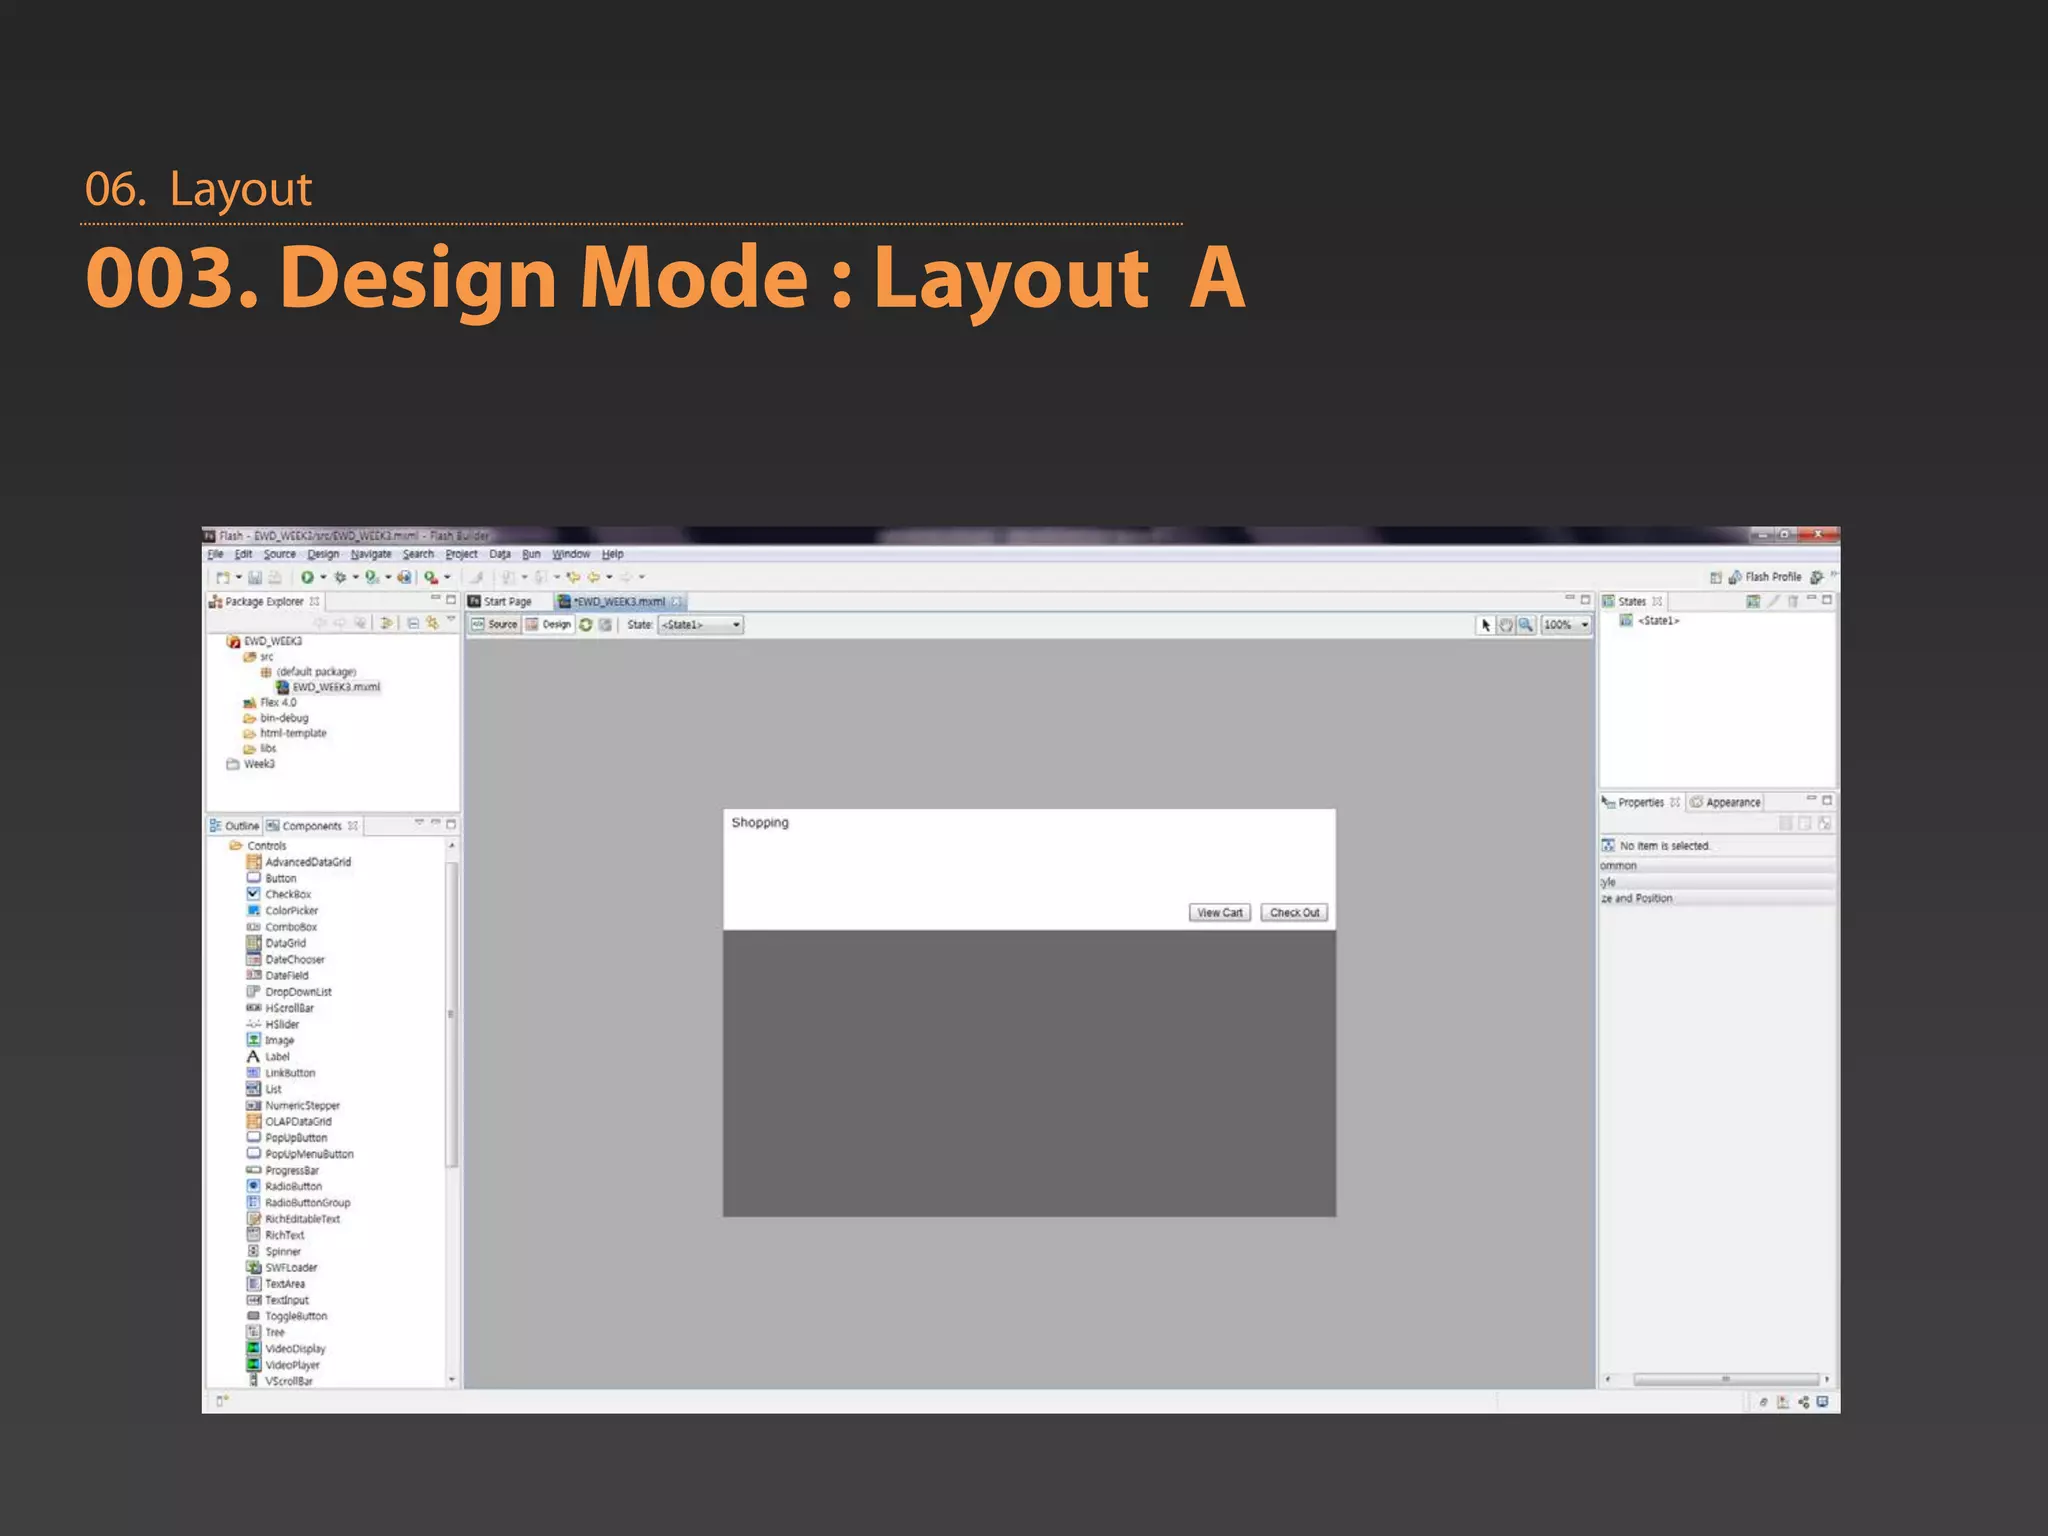Open the Data menu
Viewport: 2048px width, 1536px height.
point(500,554)
